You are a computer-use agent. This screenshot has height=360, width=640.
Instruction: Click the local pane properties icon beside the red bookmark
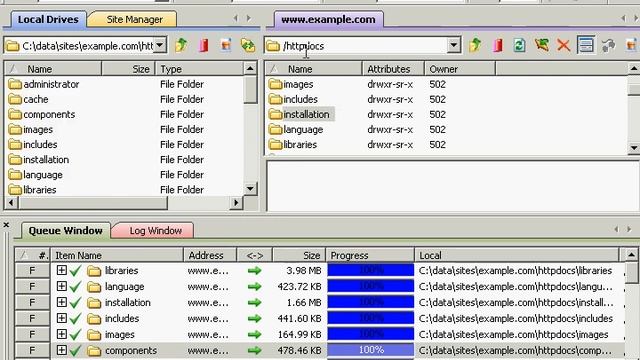click(x=226, y=45)
